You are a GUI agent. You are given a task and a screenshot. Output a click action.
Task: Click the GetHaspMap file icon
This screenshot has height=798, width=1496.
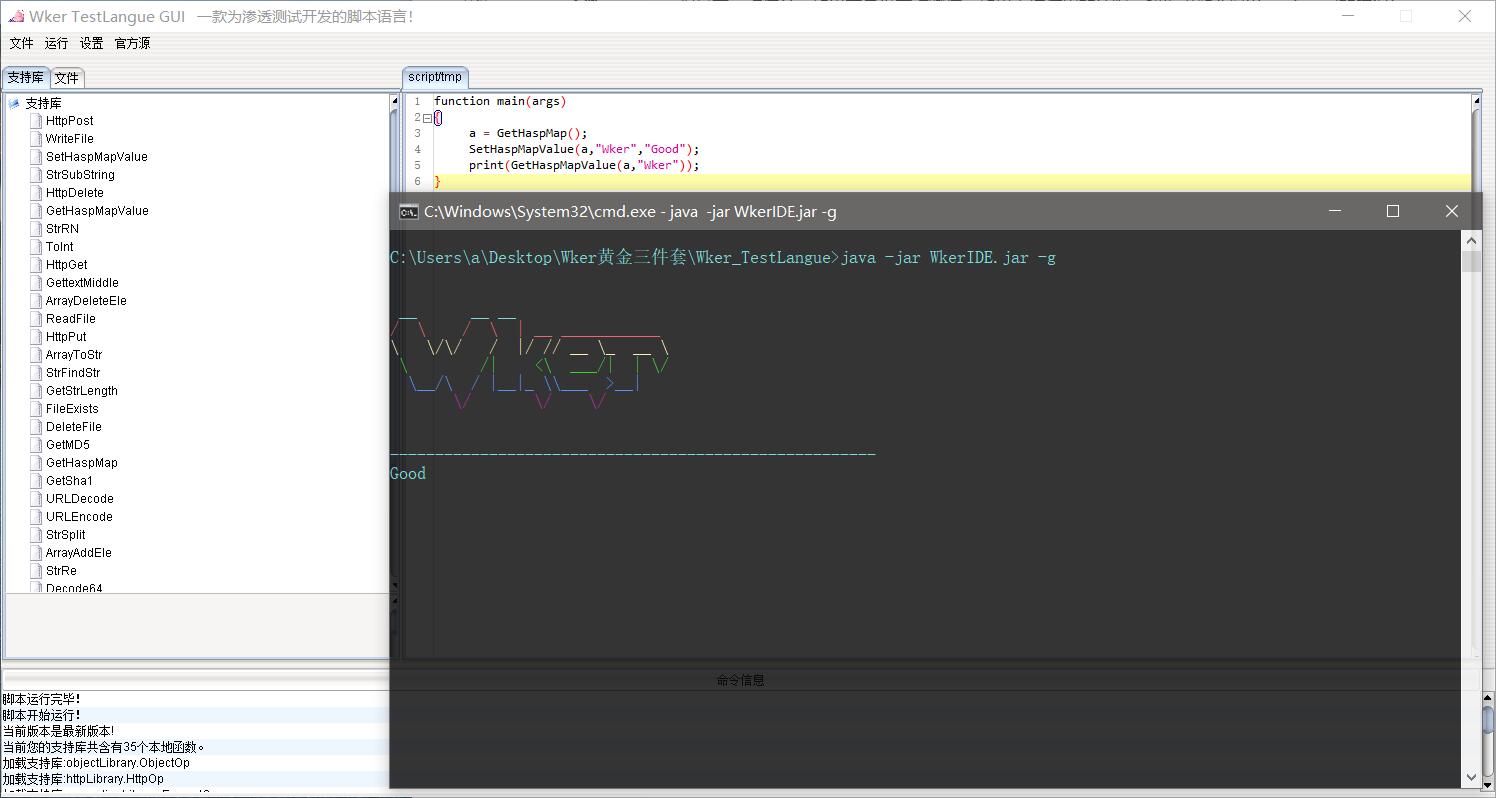pos(36,463)
